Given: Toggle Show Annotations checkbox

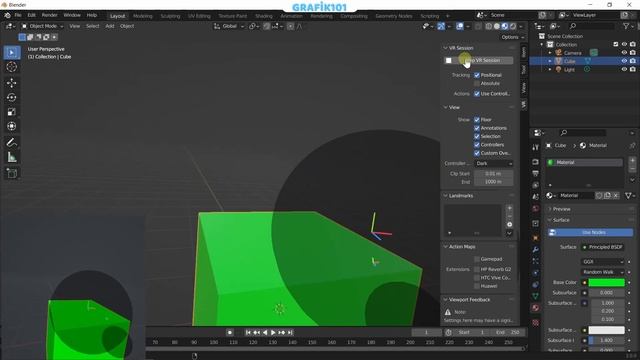Looking at the screenshot, I should [x=477, y=128].
